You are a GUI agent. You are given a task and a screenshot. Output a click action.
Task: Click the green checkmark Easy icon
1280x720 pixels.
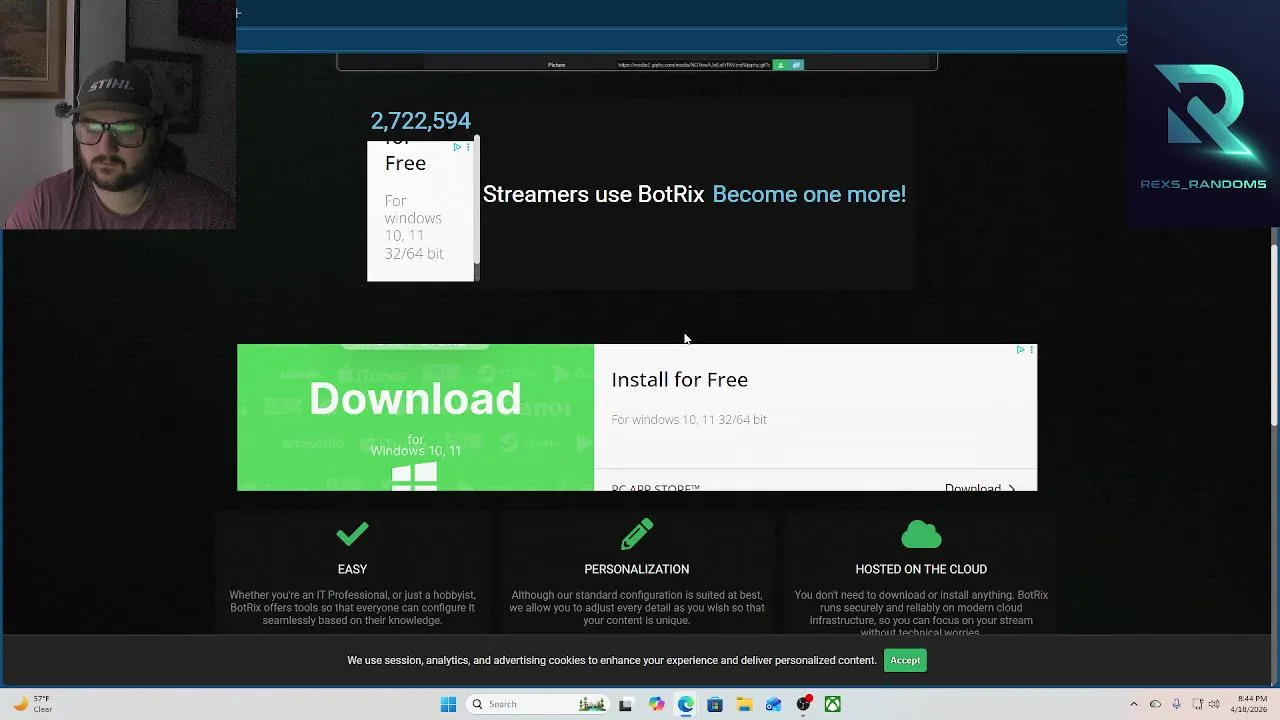[352, 535]
